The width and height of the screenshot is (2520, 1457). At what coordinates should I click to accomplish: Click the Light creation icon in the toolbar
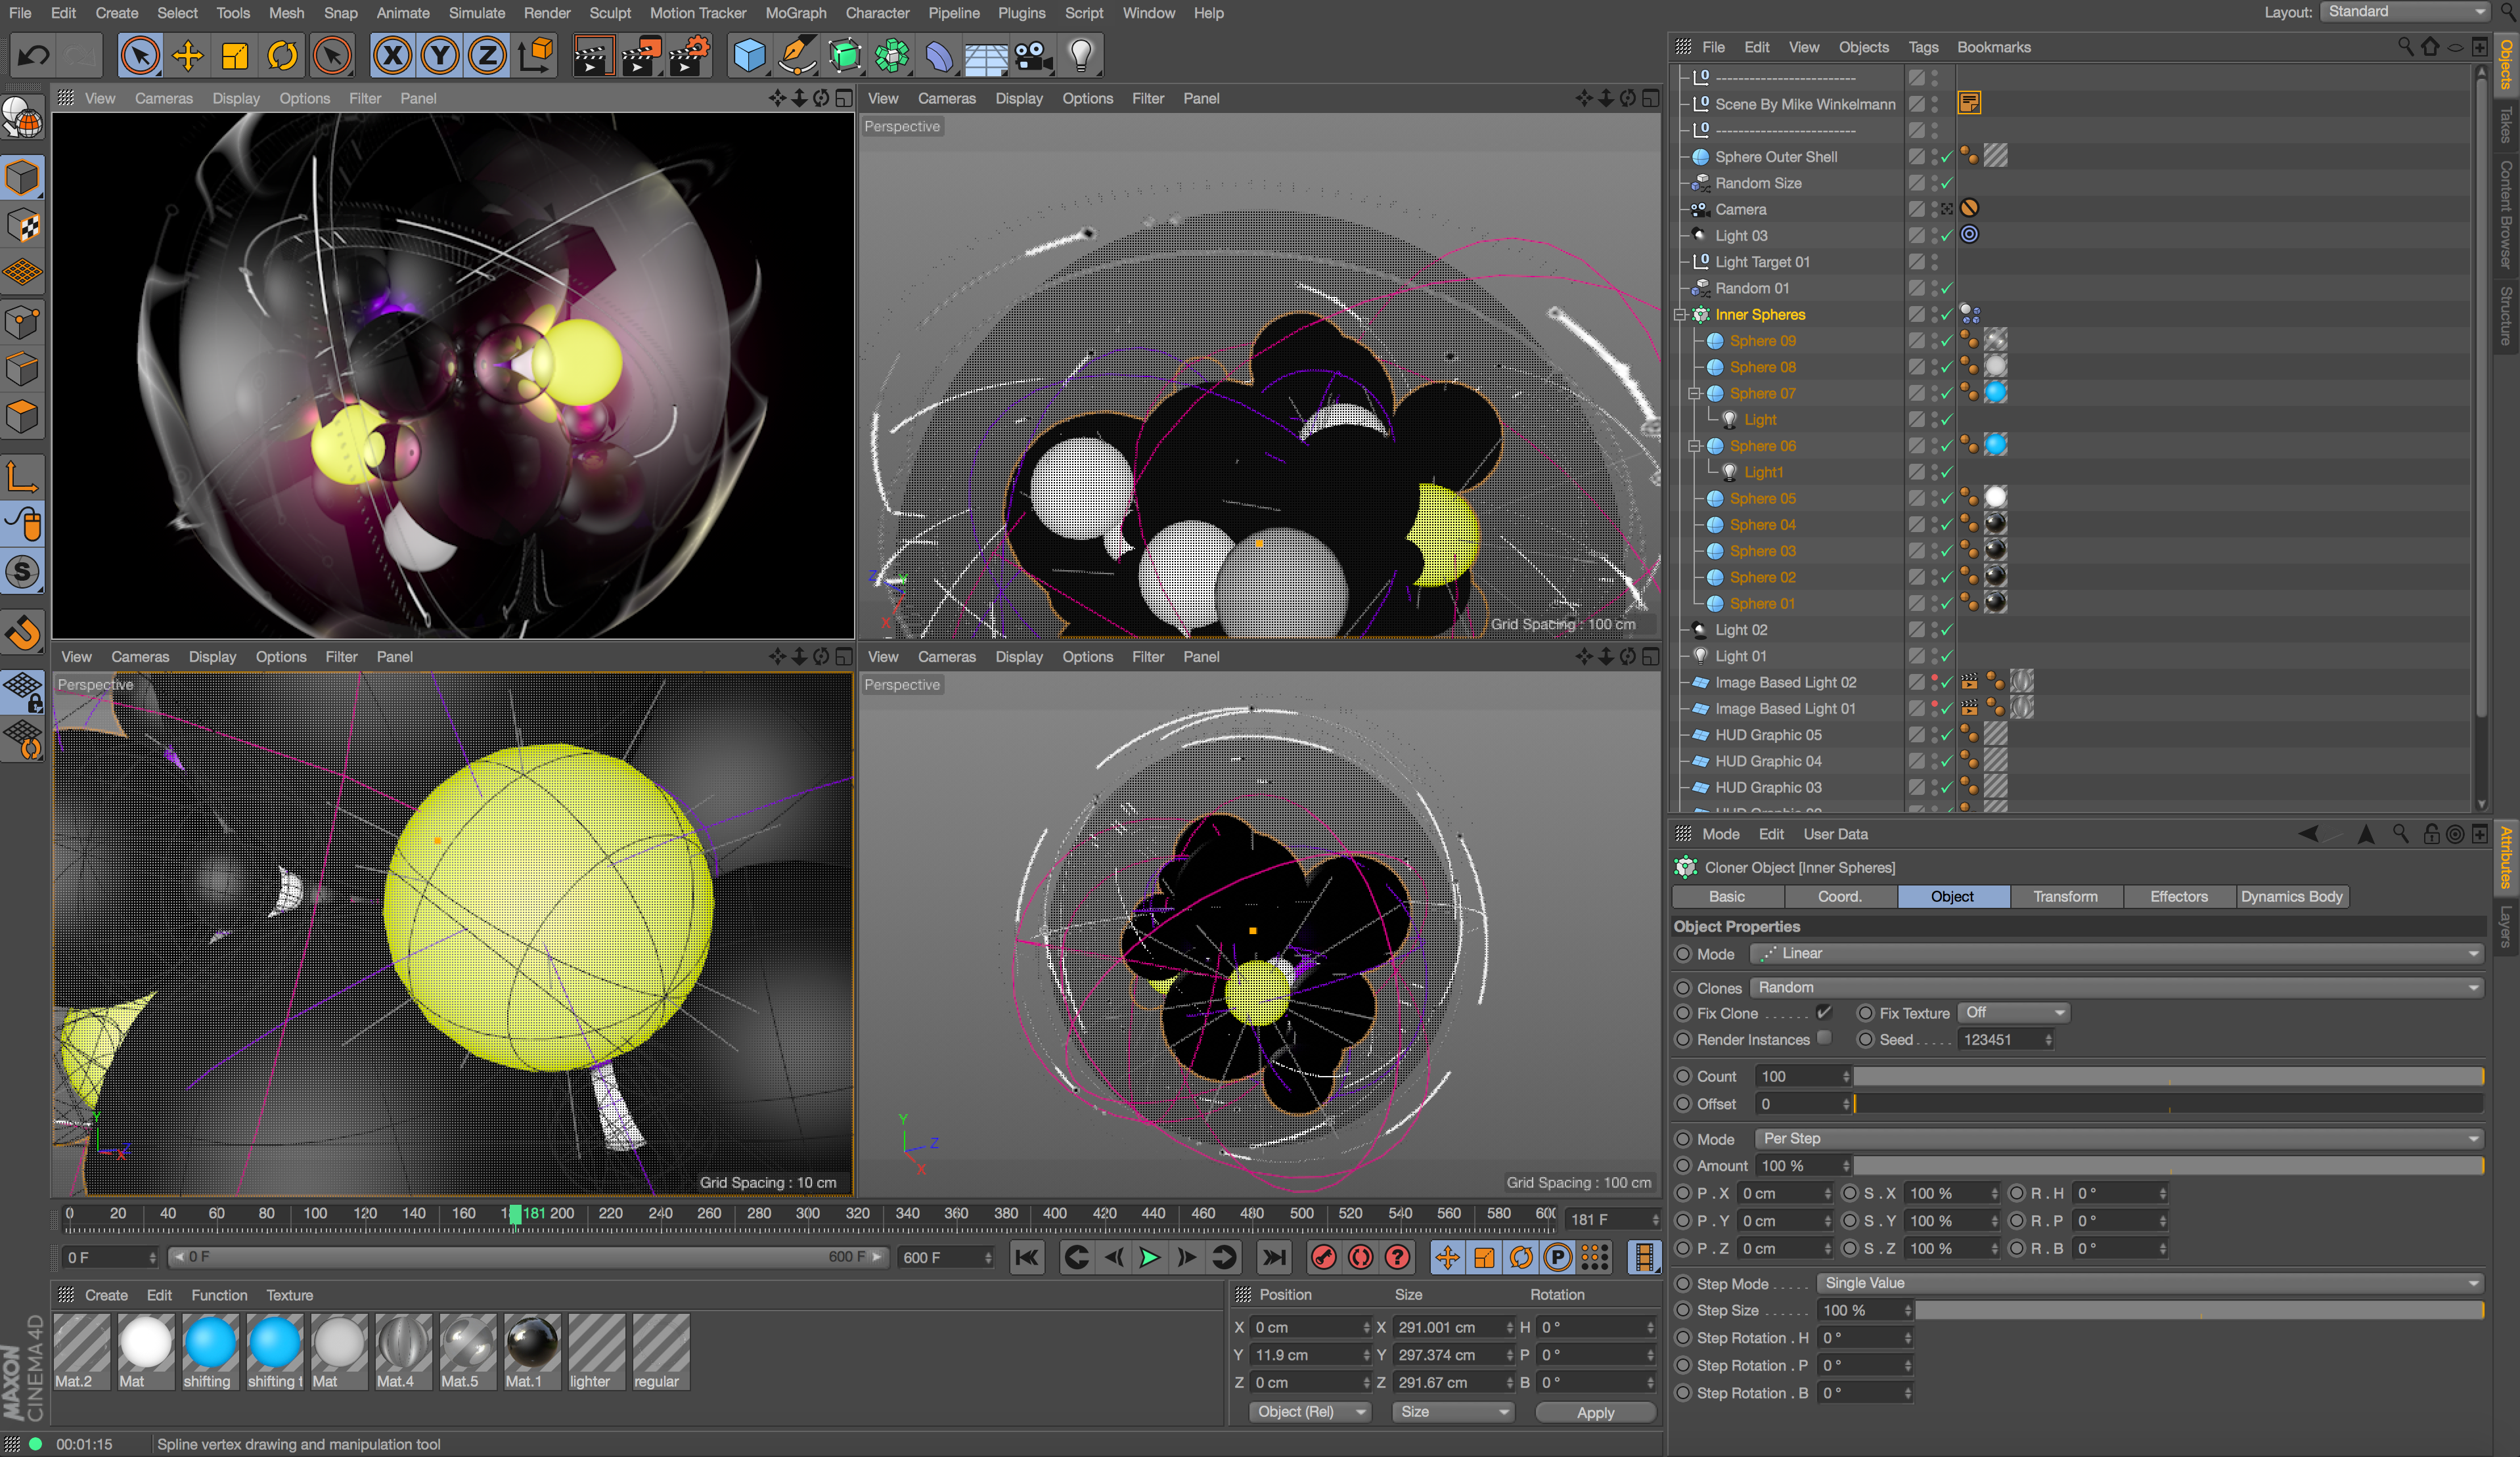click(x=1082, y=55)
